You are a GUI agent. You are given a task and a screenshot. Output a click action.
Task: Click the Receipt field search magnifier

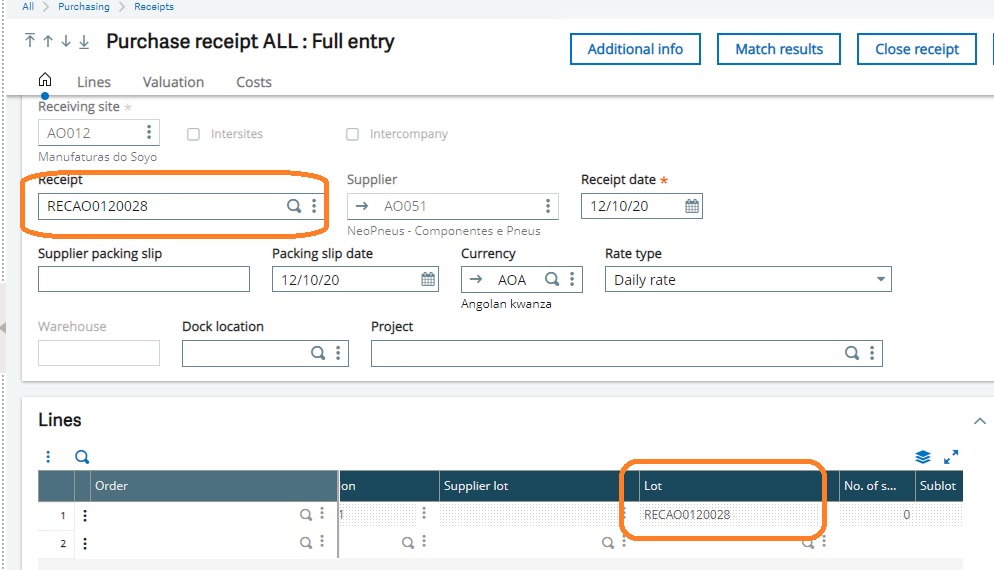[x=294, y=206]
